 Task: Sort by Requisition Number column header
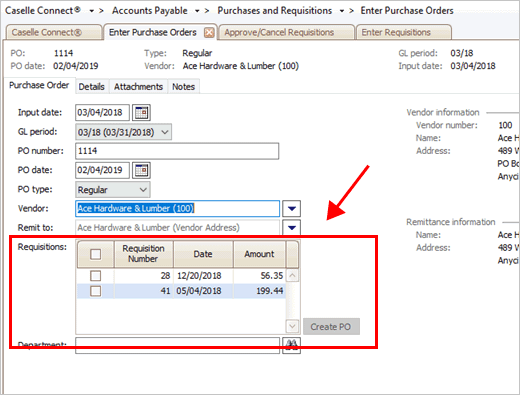pos(144,254)
